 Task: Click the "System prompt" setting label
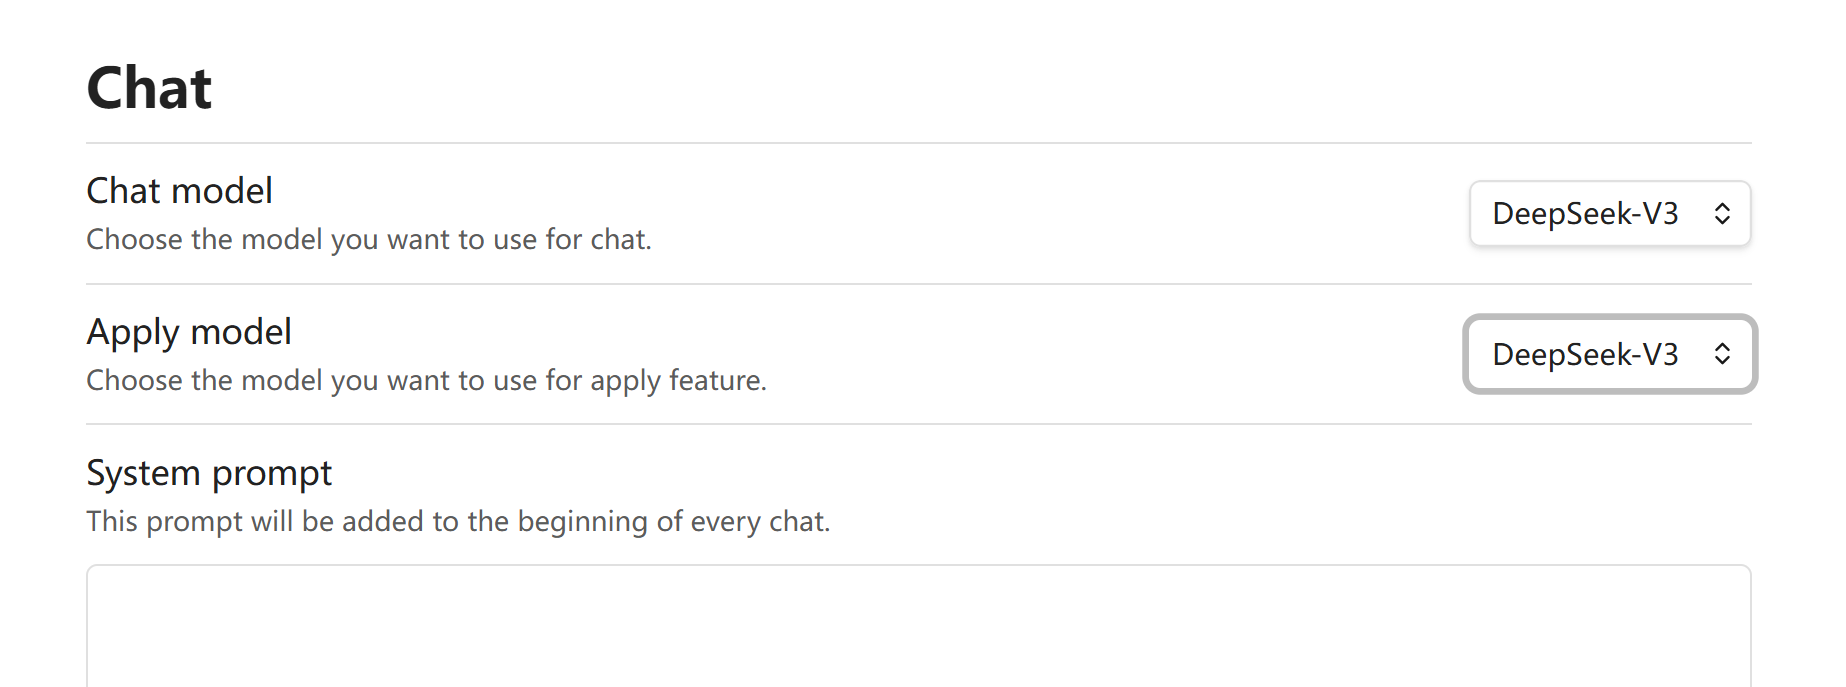209,473
